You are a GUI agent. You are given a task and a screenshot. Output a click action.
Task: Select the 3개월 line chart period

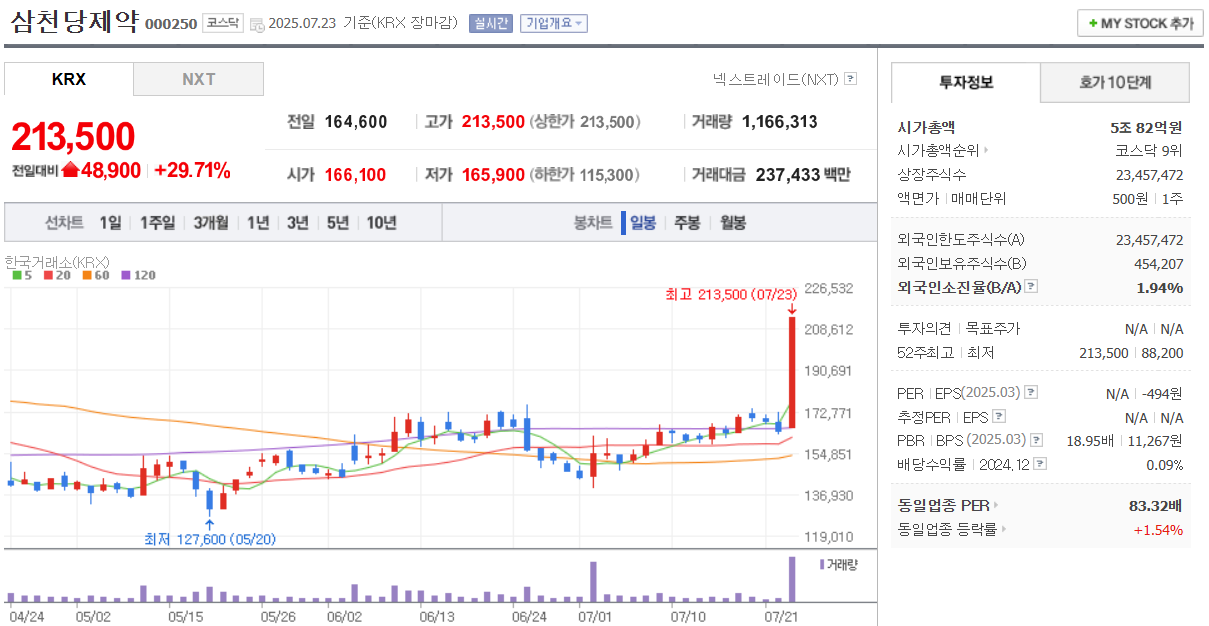(x=211, y=223)
